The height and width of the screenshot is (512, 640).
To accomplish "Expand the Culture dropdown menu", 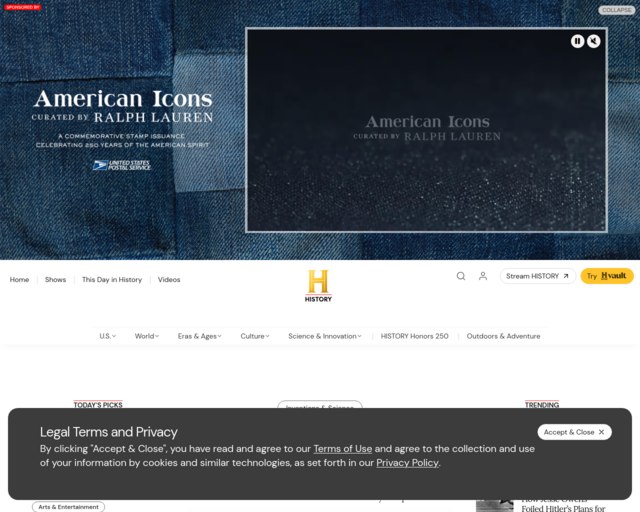I will 255,336.
